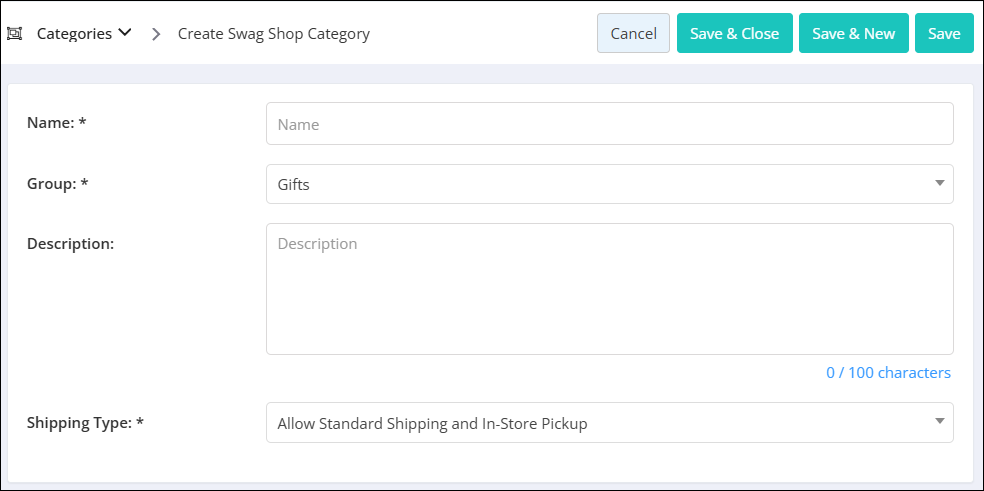Focus the Name input field
This screenshot has width=984, height=491.
pyautogui.click(x=609, y=124)
